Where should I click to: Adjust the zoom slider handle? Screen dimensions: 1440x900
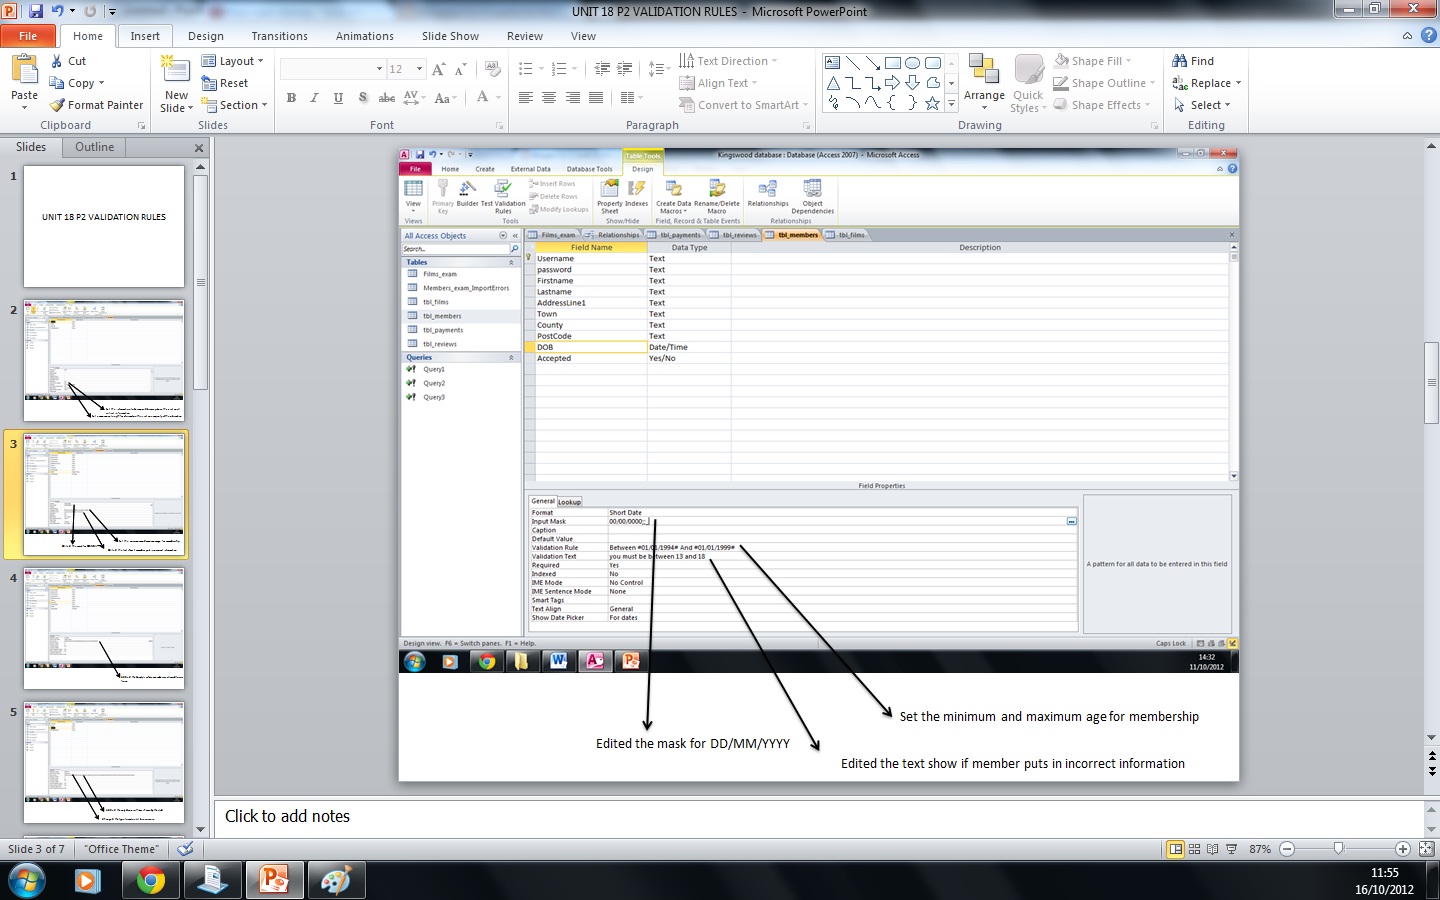1339,849
